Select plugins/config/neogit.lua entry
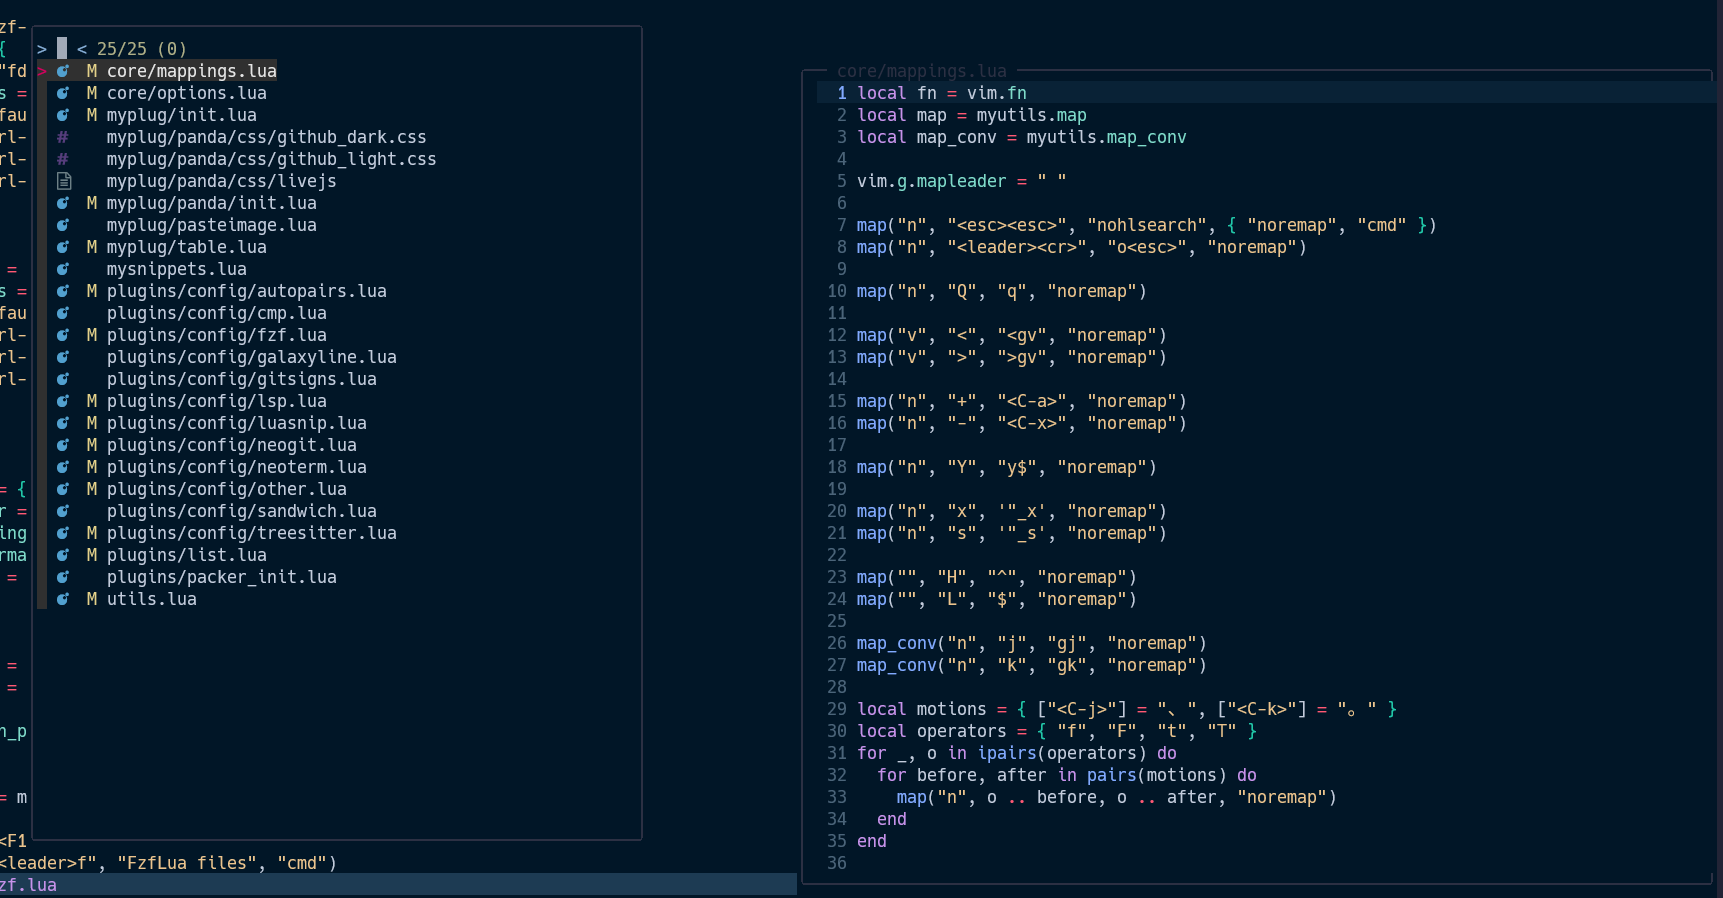 pos(232,445)
